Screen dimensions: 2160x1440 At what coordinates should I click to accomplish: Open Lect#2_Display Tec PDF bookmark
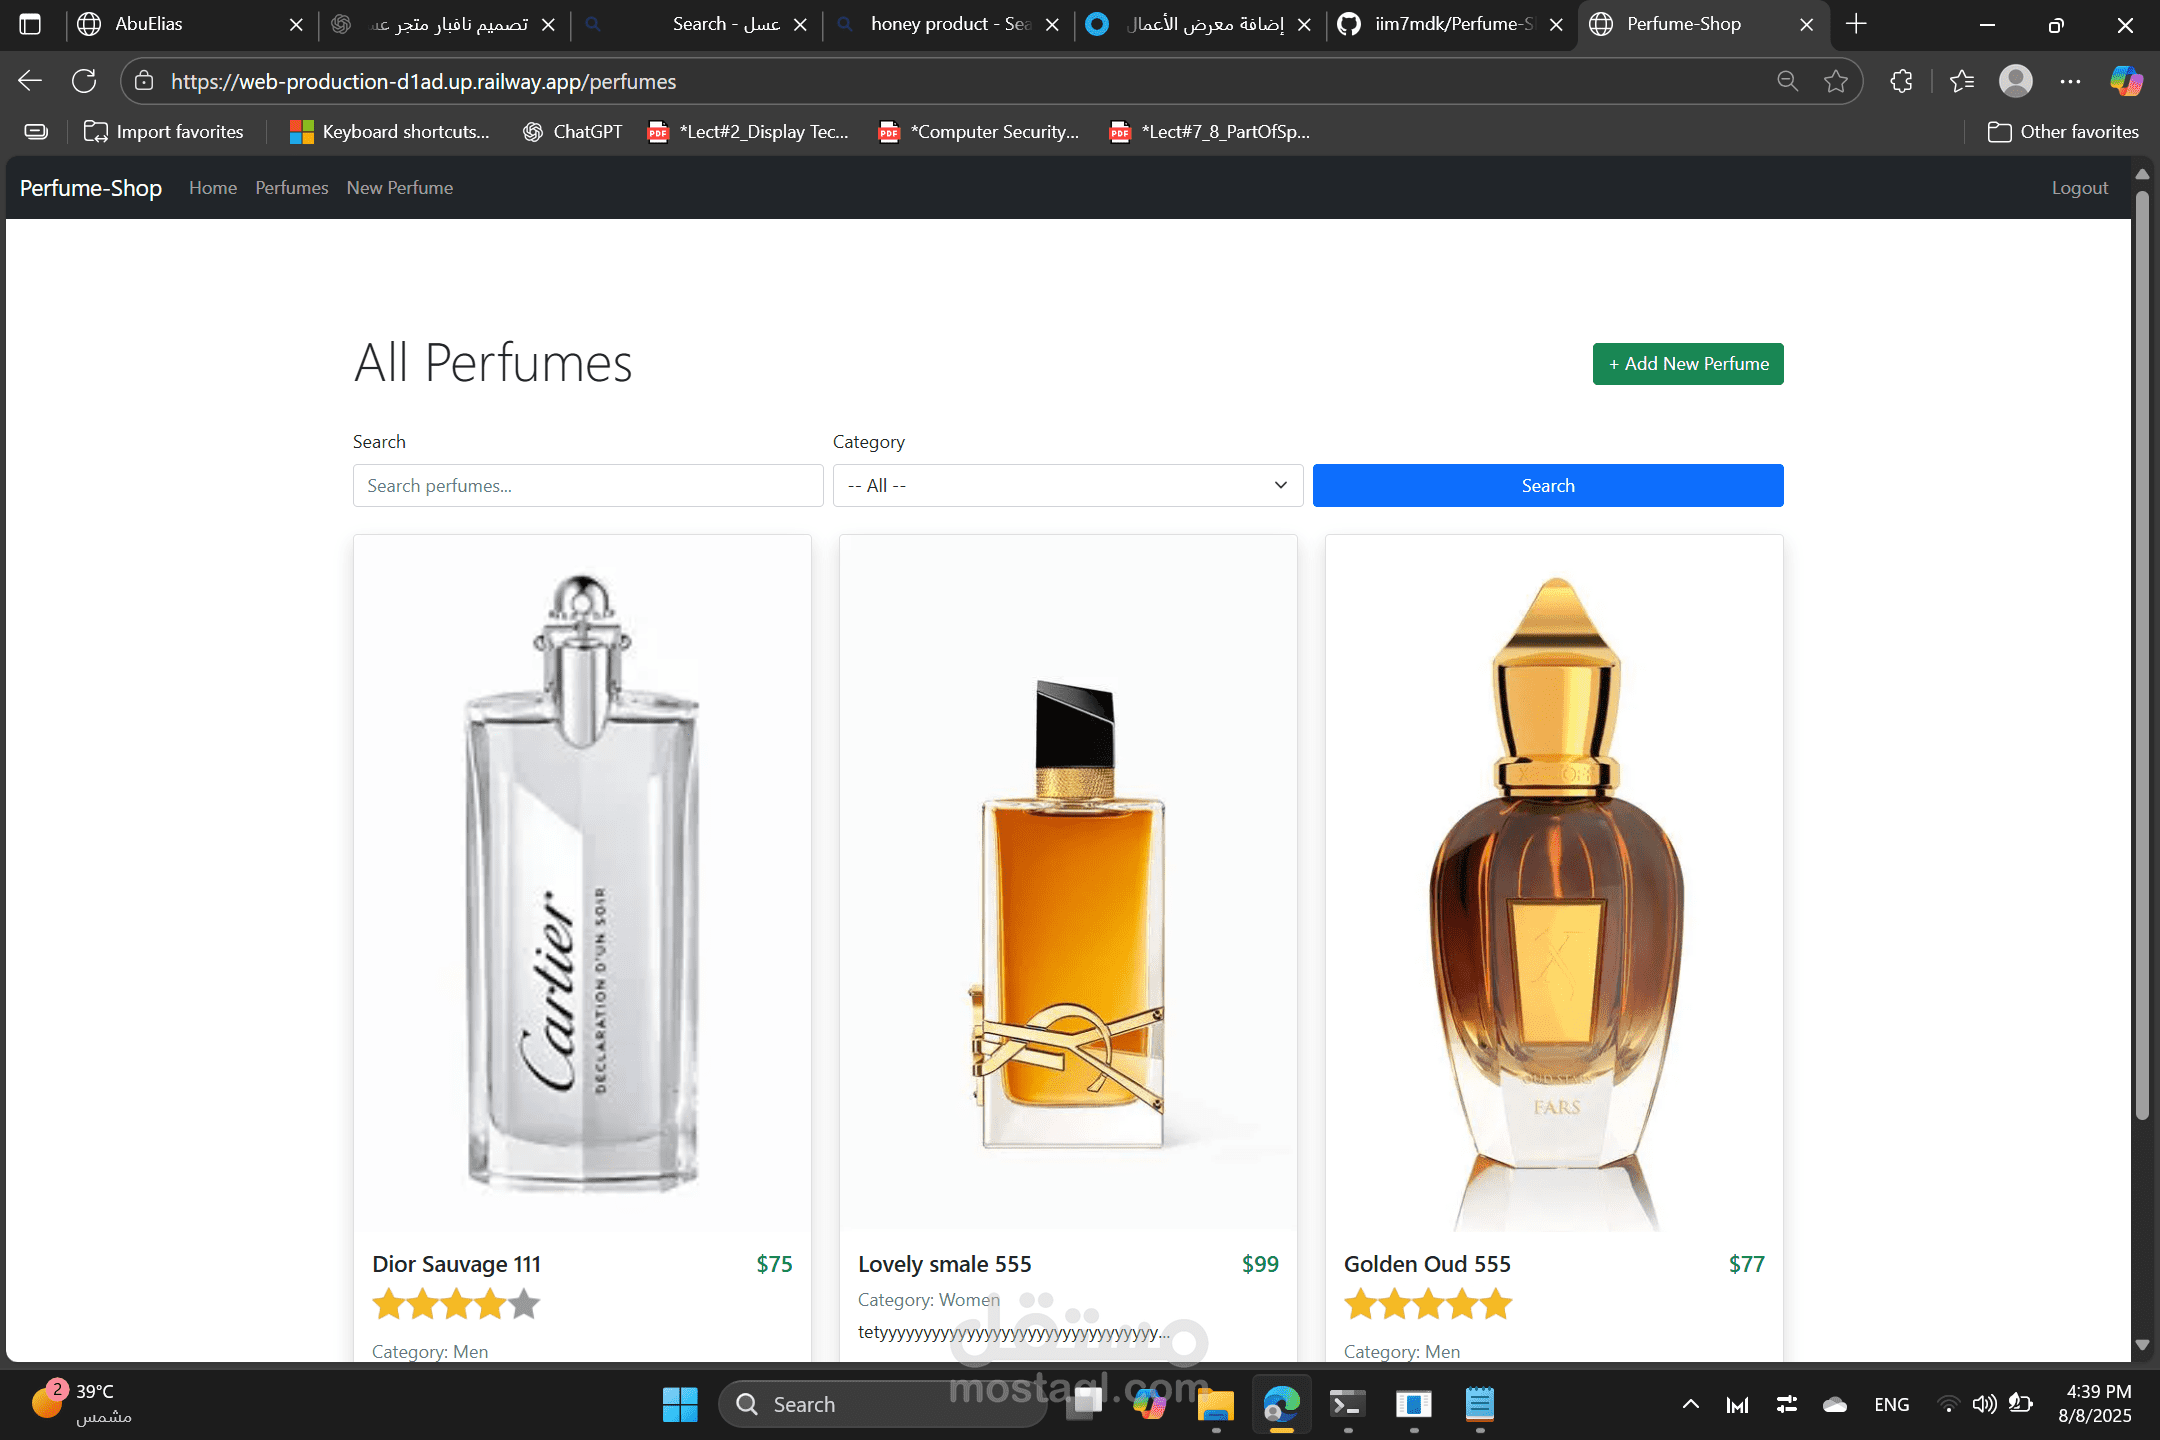pos(748,132)
